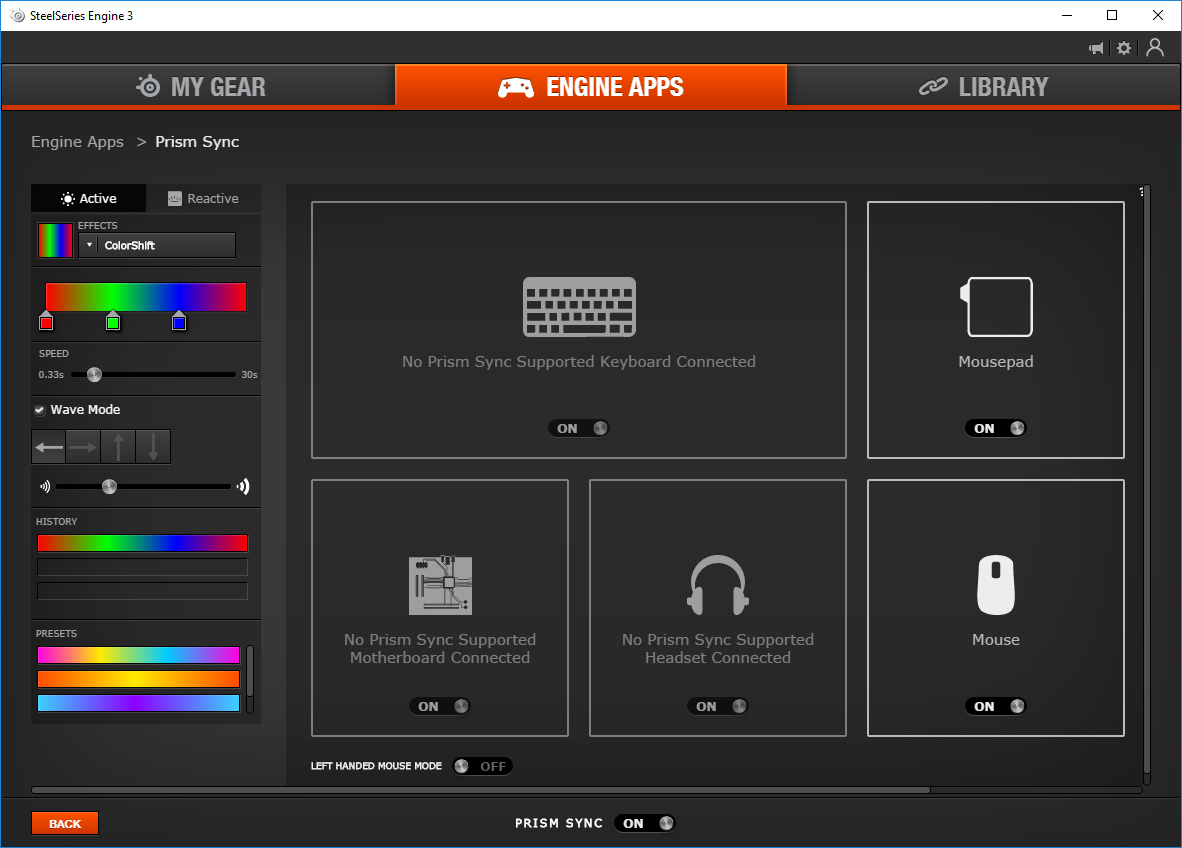This screenshot has width=1182, height=848.
Task: Select the red gradient color stop
Action: (46, 321)
